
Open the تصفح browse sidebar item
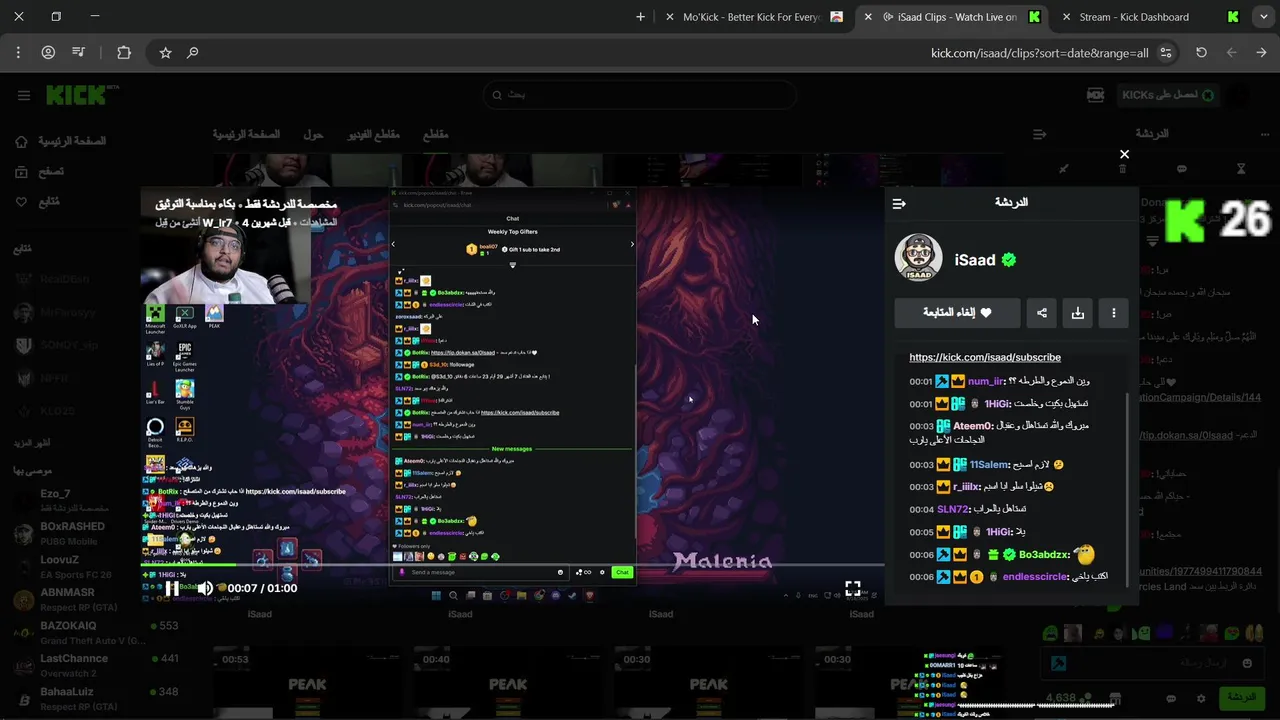pyautogui.click(x=40, y=172)
